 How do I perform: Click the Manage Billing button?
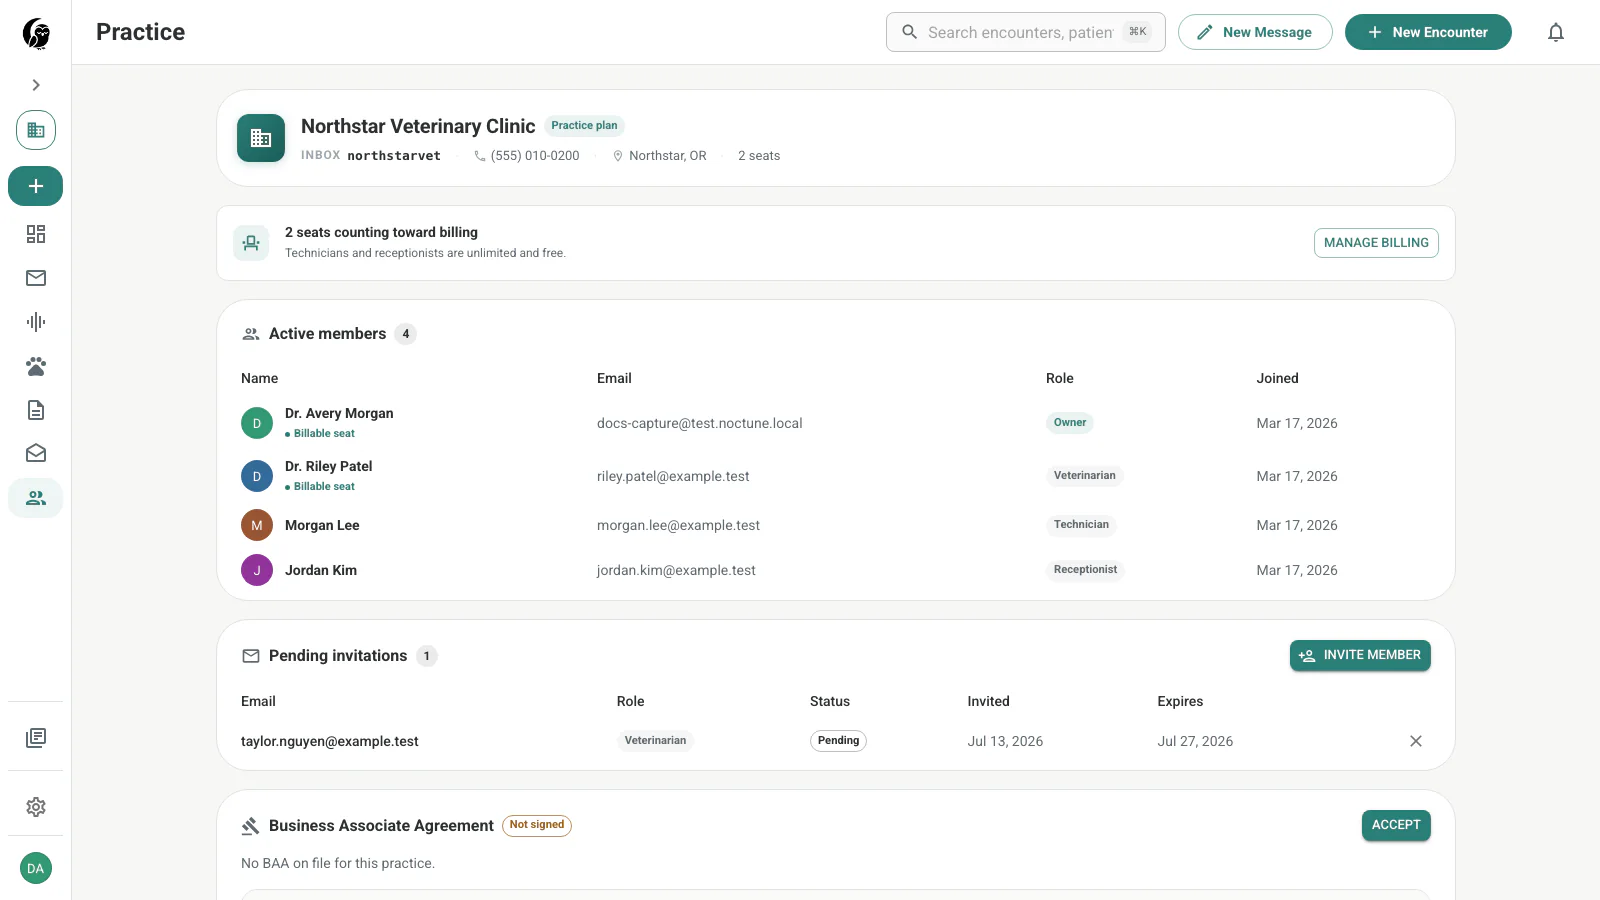point(1376,243)
